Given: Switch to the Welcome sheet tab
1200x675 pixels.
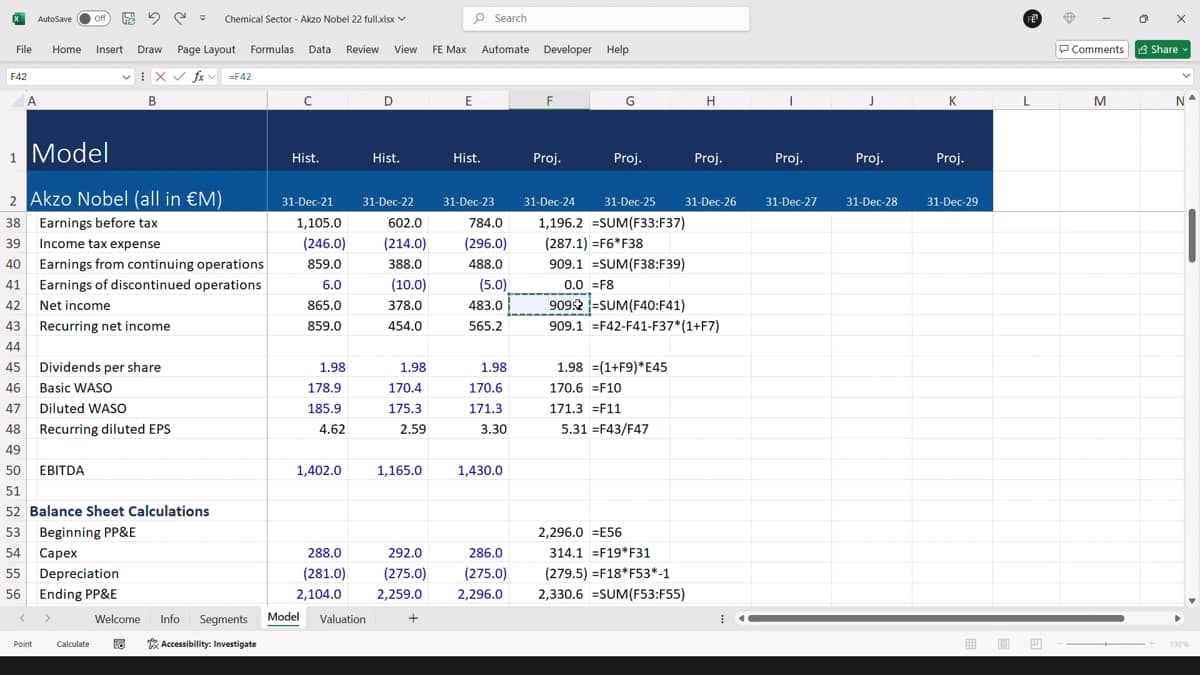Looking at the screenshot, I should pos(117,619).
